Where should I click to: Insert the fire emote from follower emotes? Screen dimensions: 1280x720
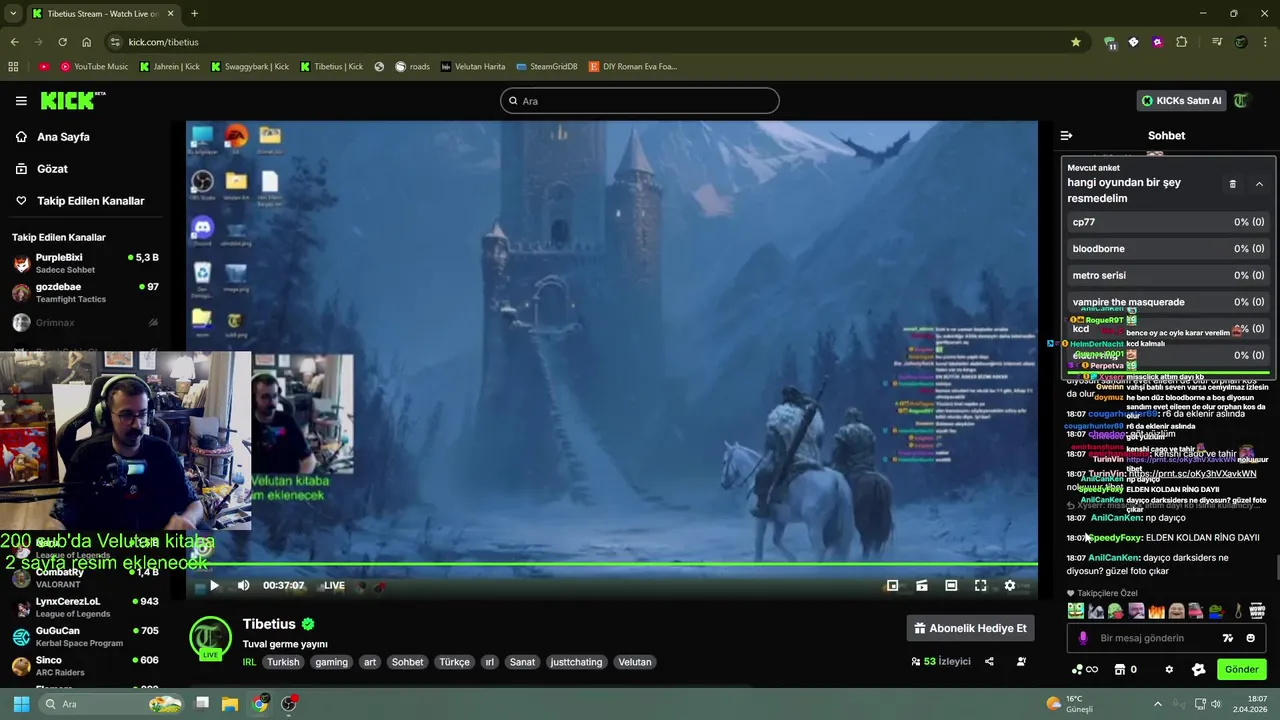point(1157,611)
